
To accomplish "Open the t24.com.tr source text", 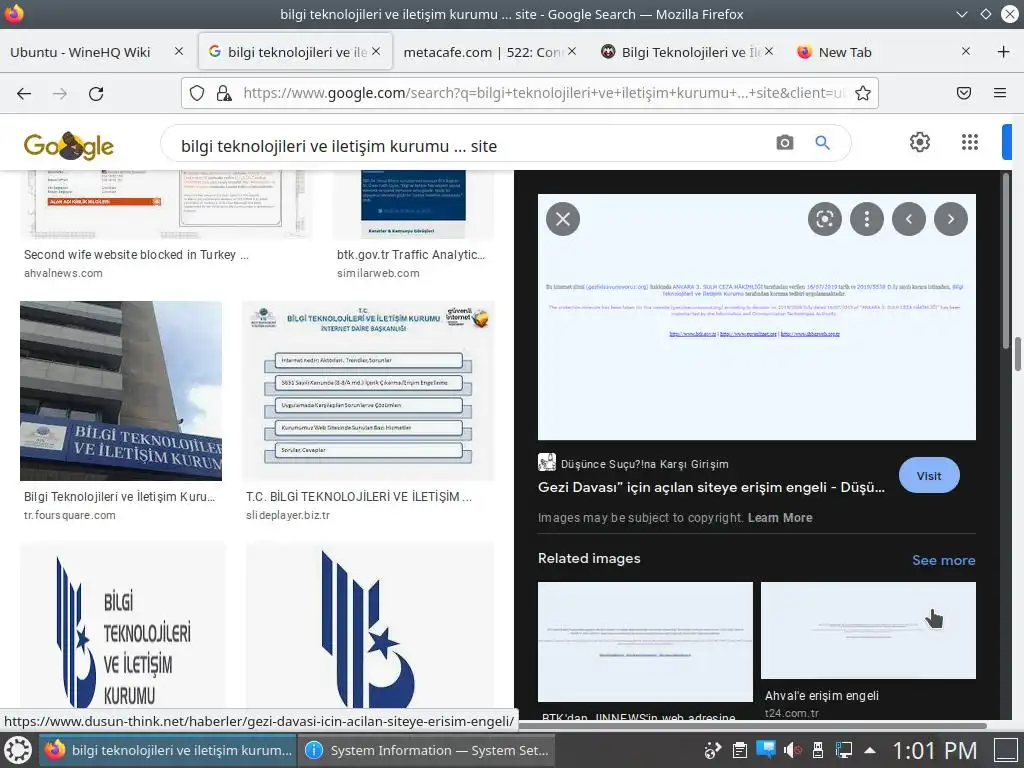I will click(792, 712).
